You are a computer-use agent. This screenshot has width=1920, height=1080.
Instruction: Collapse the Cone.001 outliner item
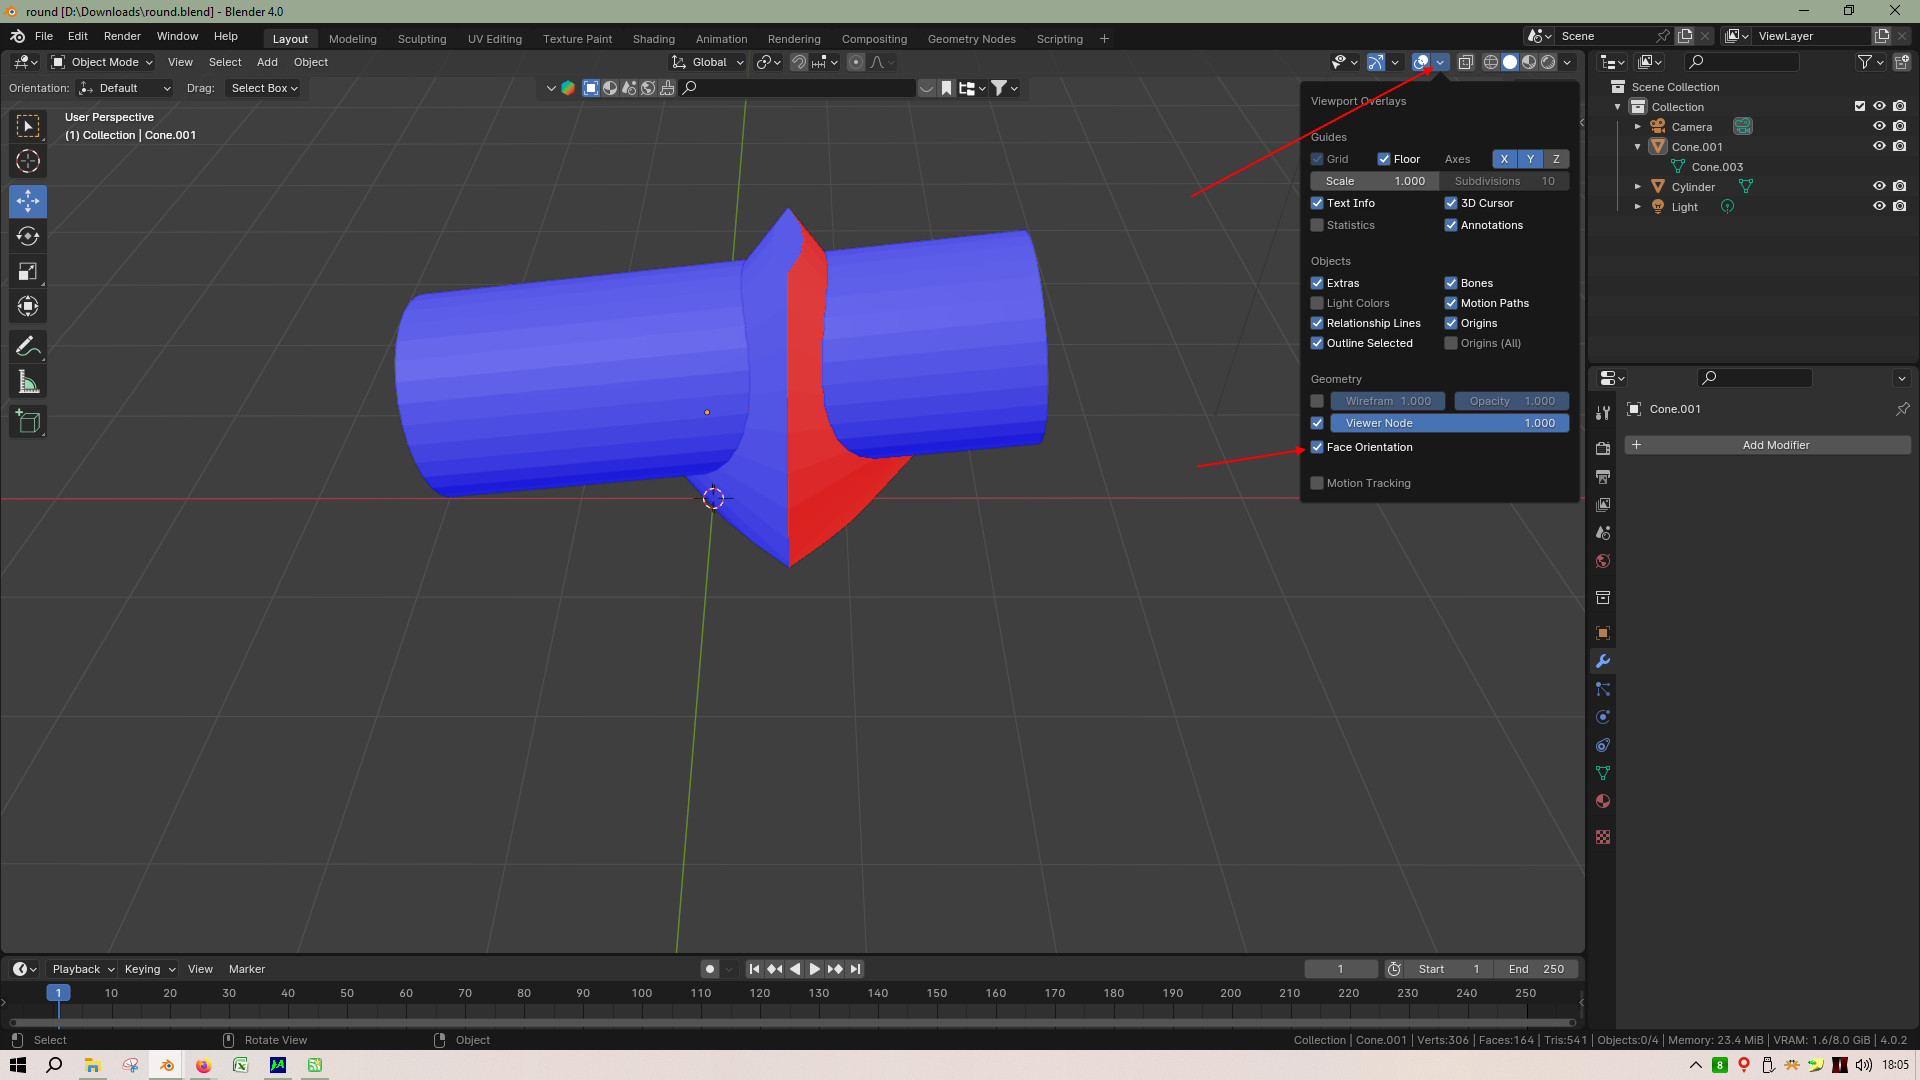[x=1638, y=147]
